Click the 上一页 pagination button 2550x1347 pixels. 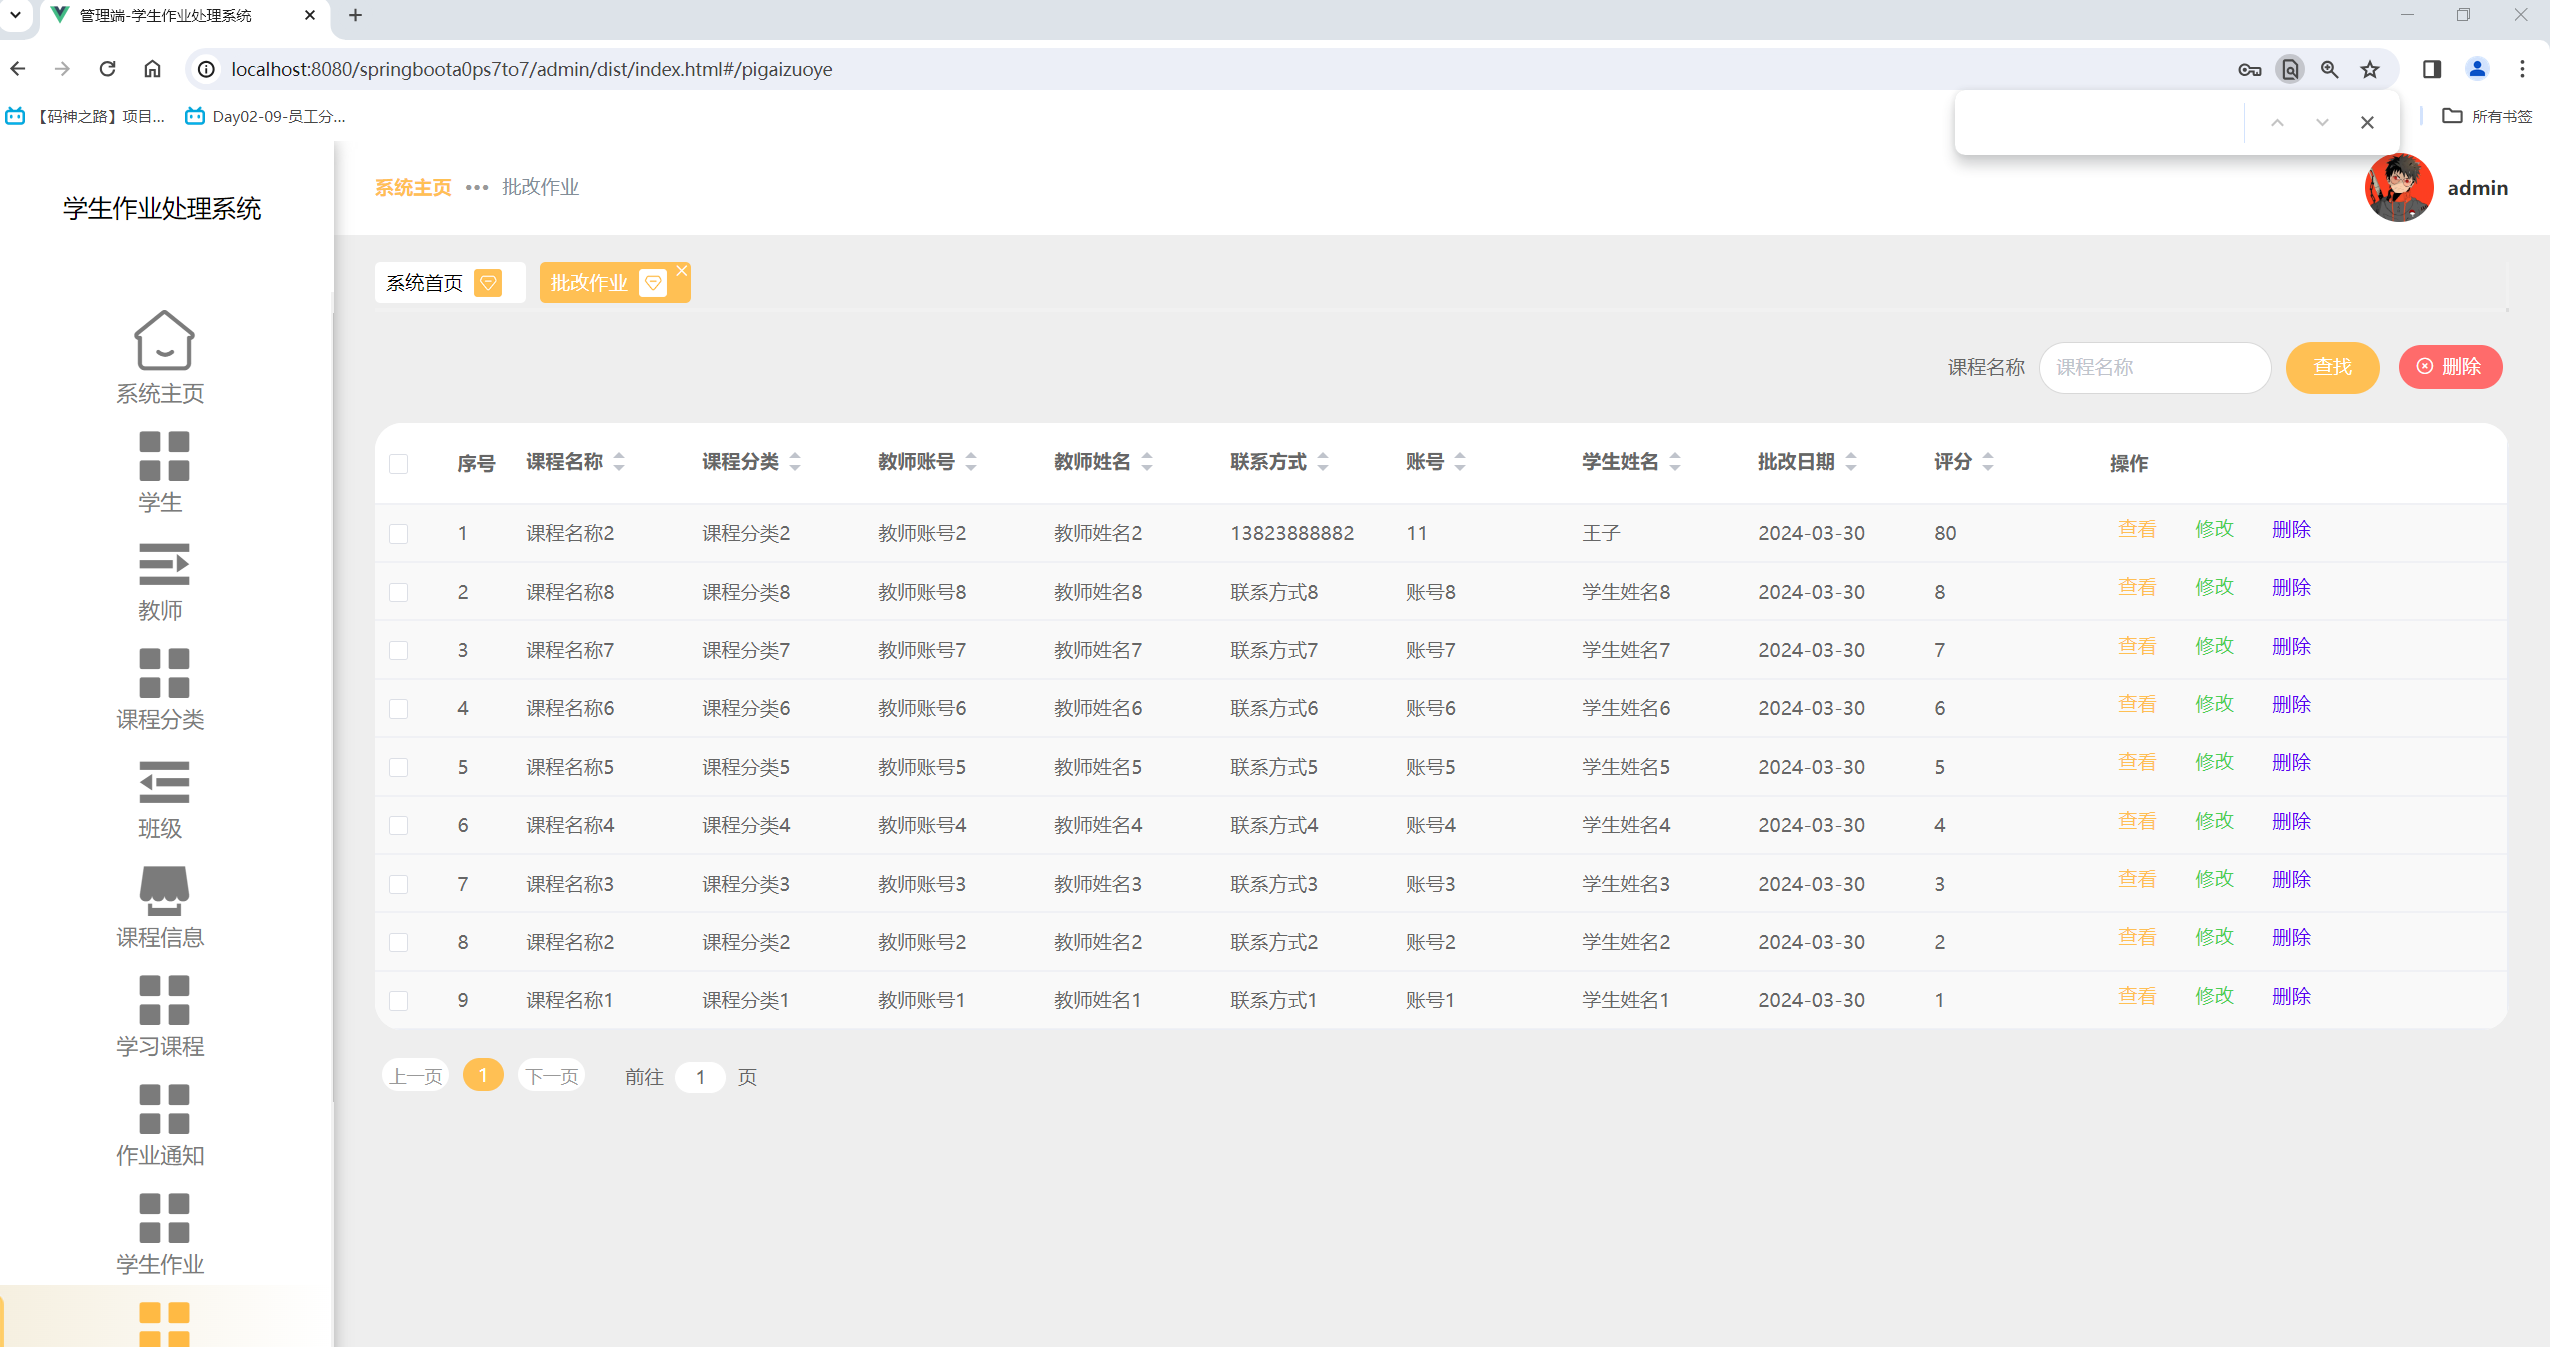point(416,1076)
